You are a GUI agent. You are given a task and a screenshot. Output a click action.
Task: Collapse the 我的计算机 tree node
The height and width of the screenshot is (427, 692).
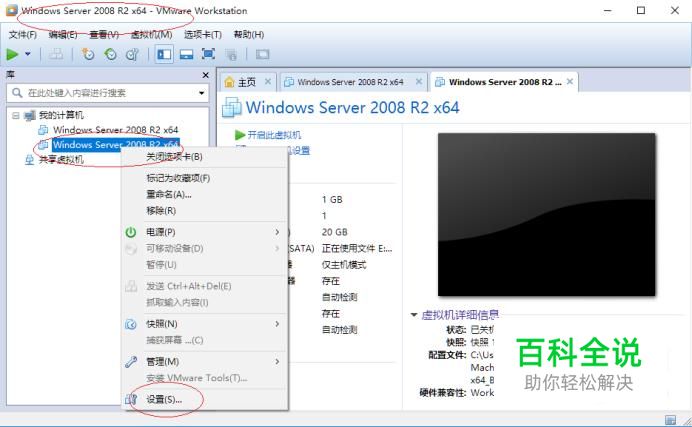click(16, 116)
